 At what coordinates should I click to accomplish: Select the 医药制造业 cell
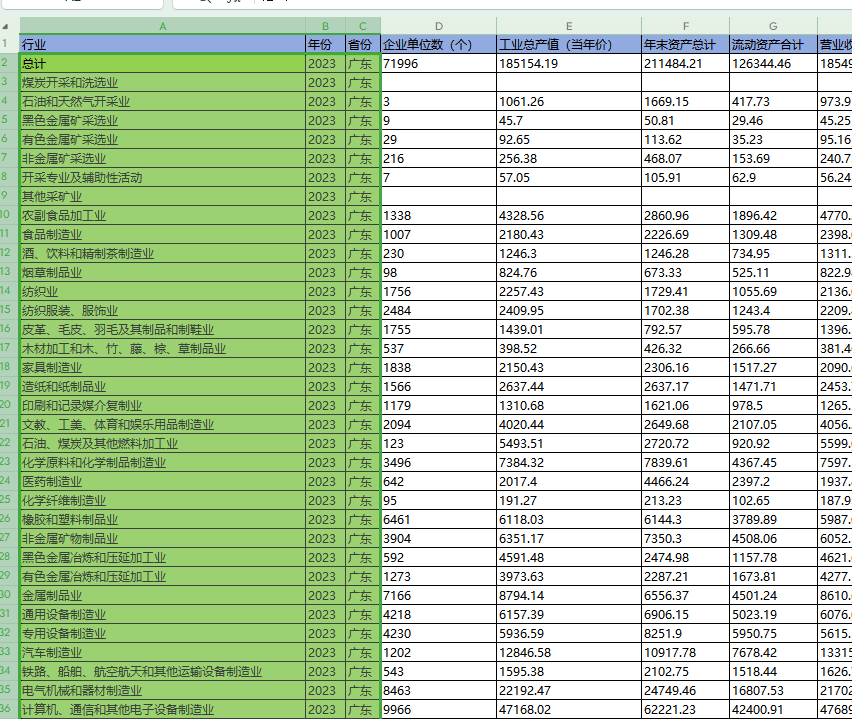[162, 482]
